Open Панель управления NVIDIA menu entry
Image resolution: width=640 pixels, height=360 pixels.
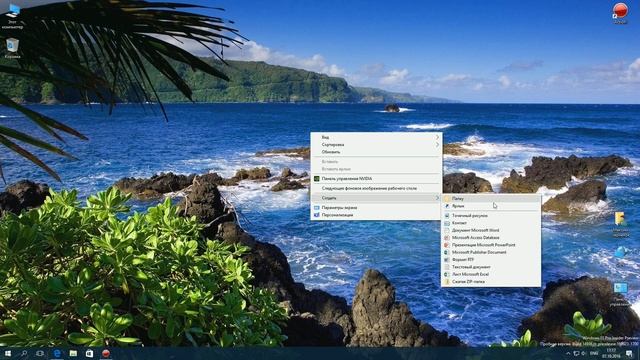coord(376,179)
